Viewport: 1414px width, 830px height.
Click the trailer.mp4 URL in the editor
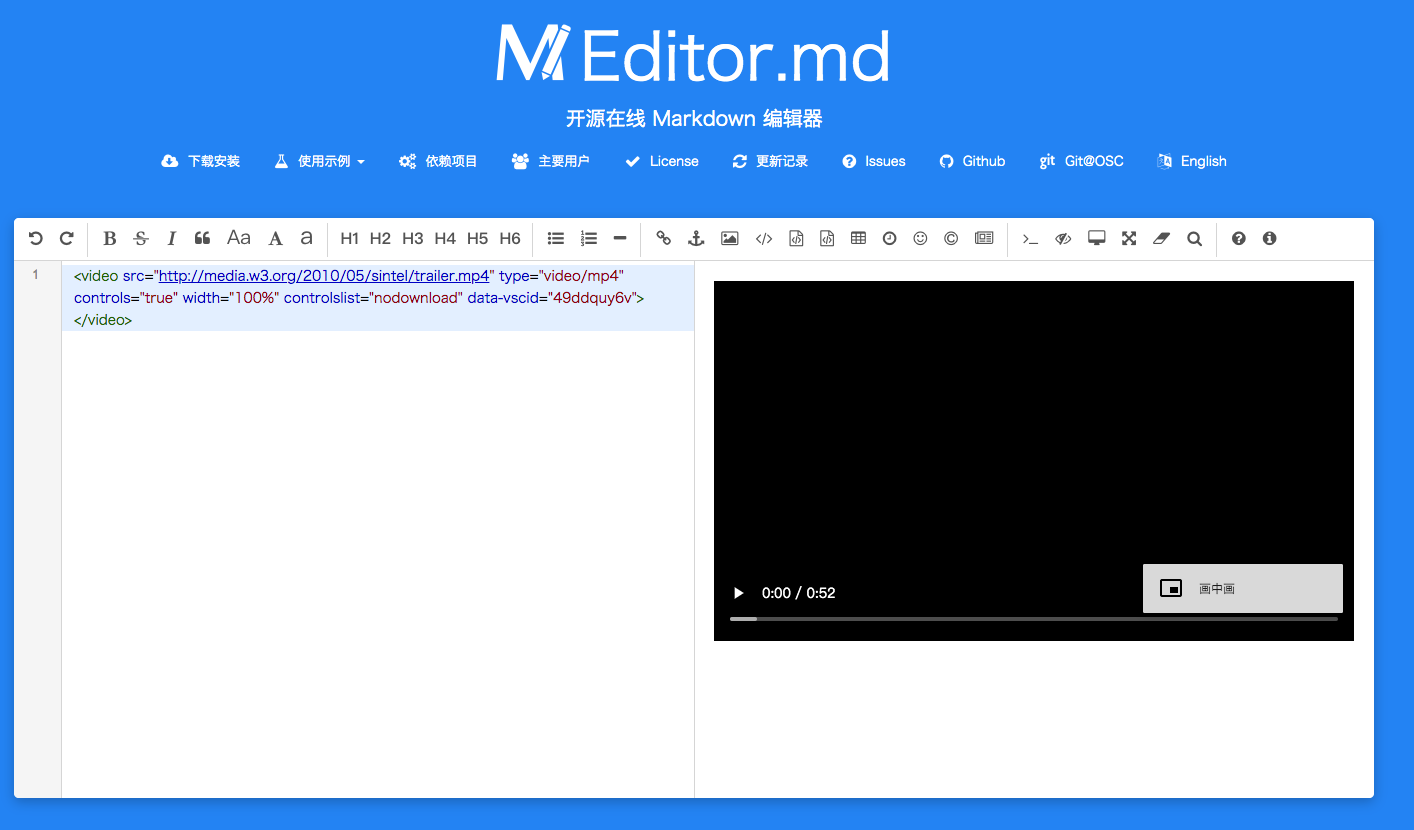[323, 275]
